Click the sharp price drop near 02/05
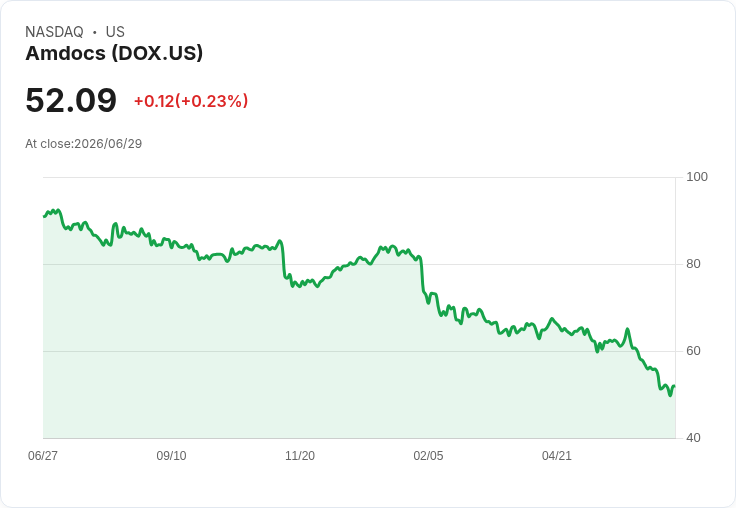The image size is (736, 508). pos(422,277)
